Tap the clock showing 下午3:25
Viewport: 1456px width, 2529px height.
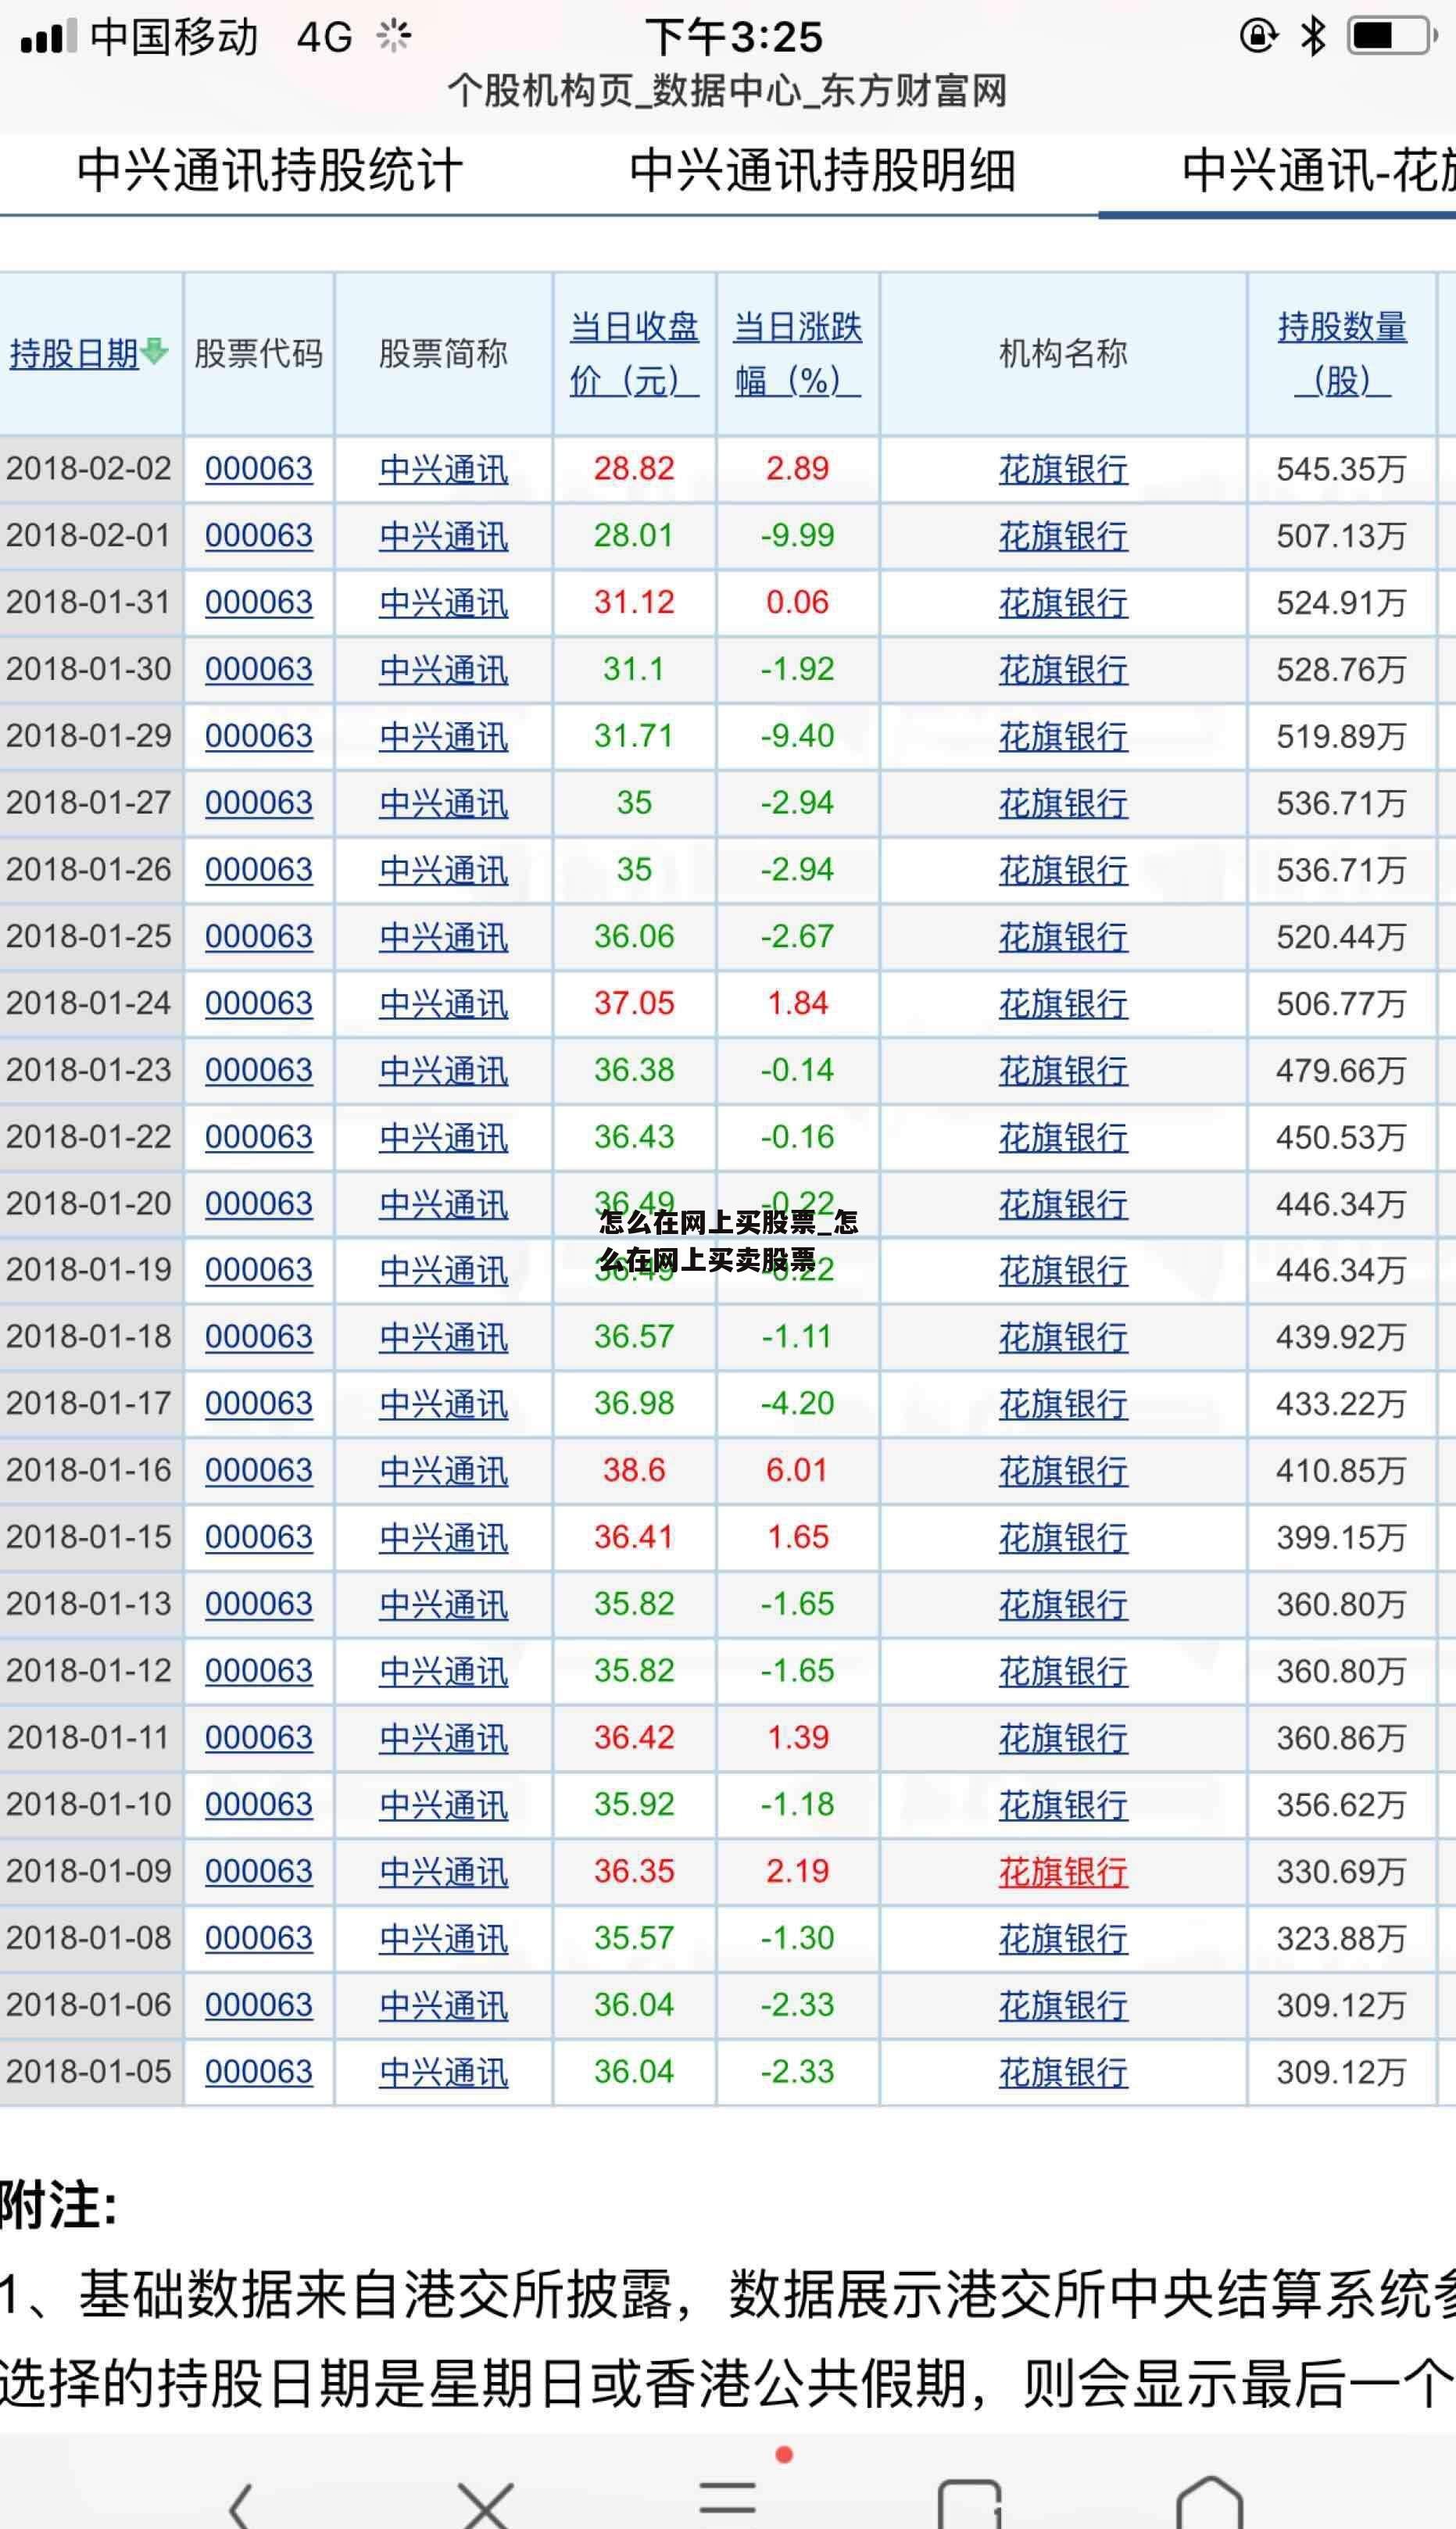[x=734, y=37]
